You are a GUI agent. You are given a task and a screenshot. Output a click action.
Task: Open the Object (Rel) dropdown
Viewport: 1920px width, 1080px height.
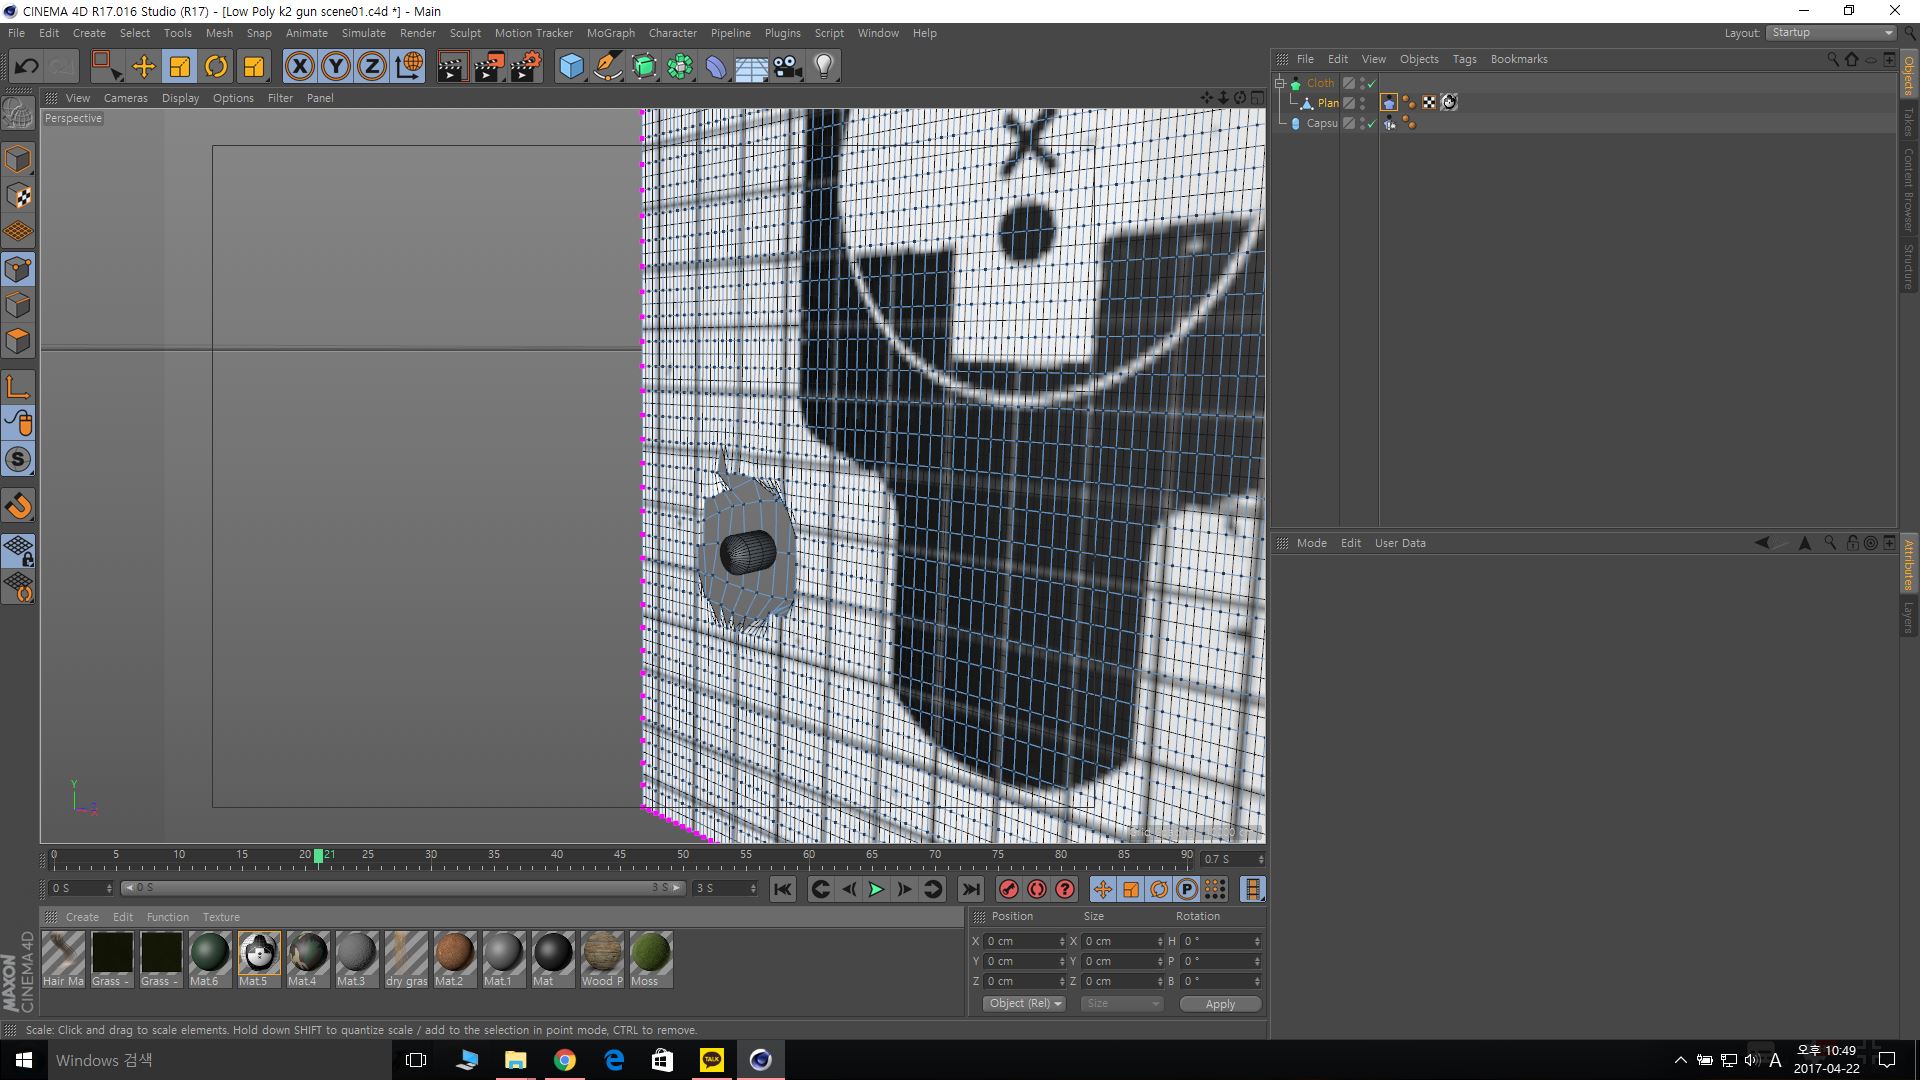tap(1024, 1003)
